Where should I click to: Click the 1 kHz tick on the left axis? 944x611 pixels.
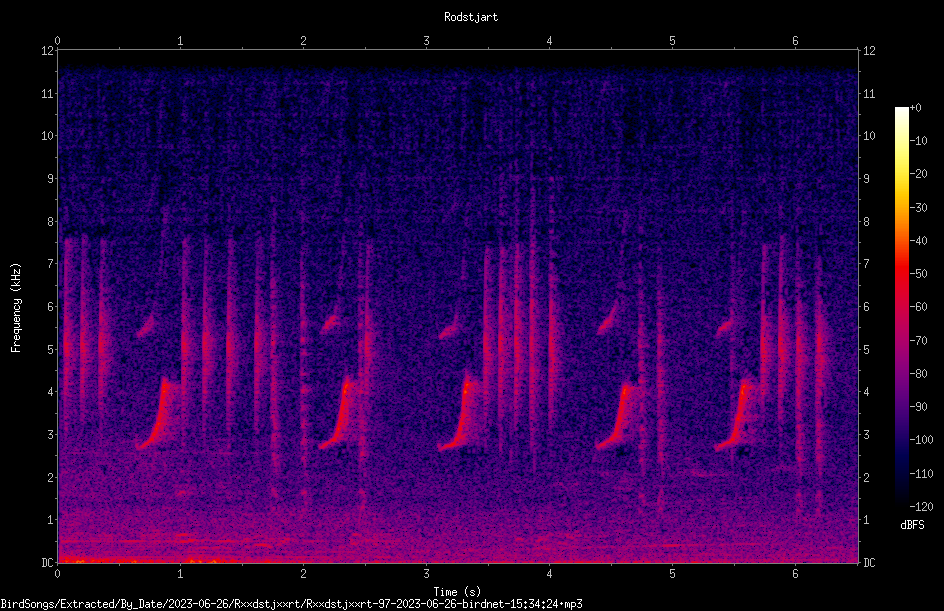(50, 520)
